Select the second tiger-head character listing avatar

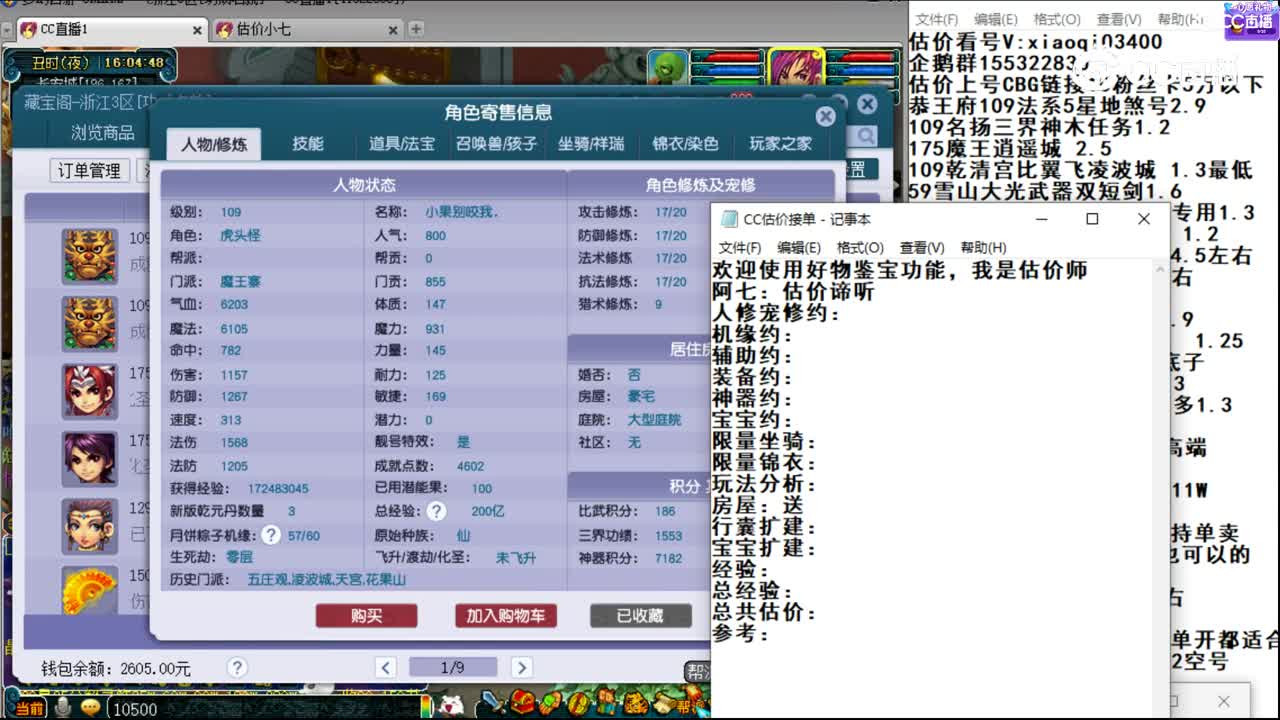(x=90, y=323)
